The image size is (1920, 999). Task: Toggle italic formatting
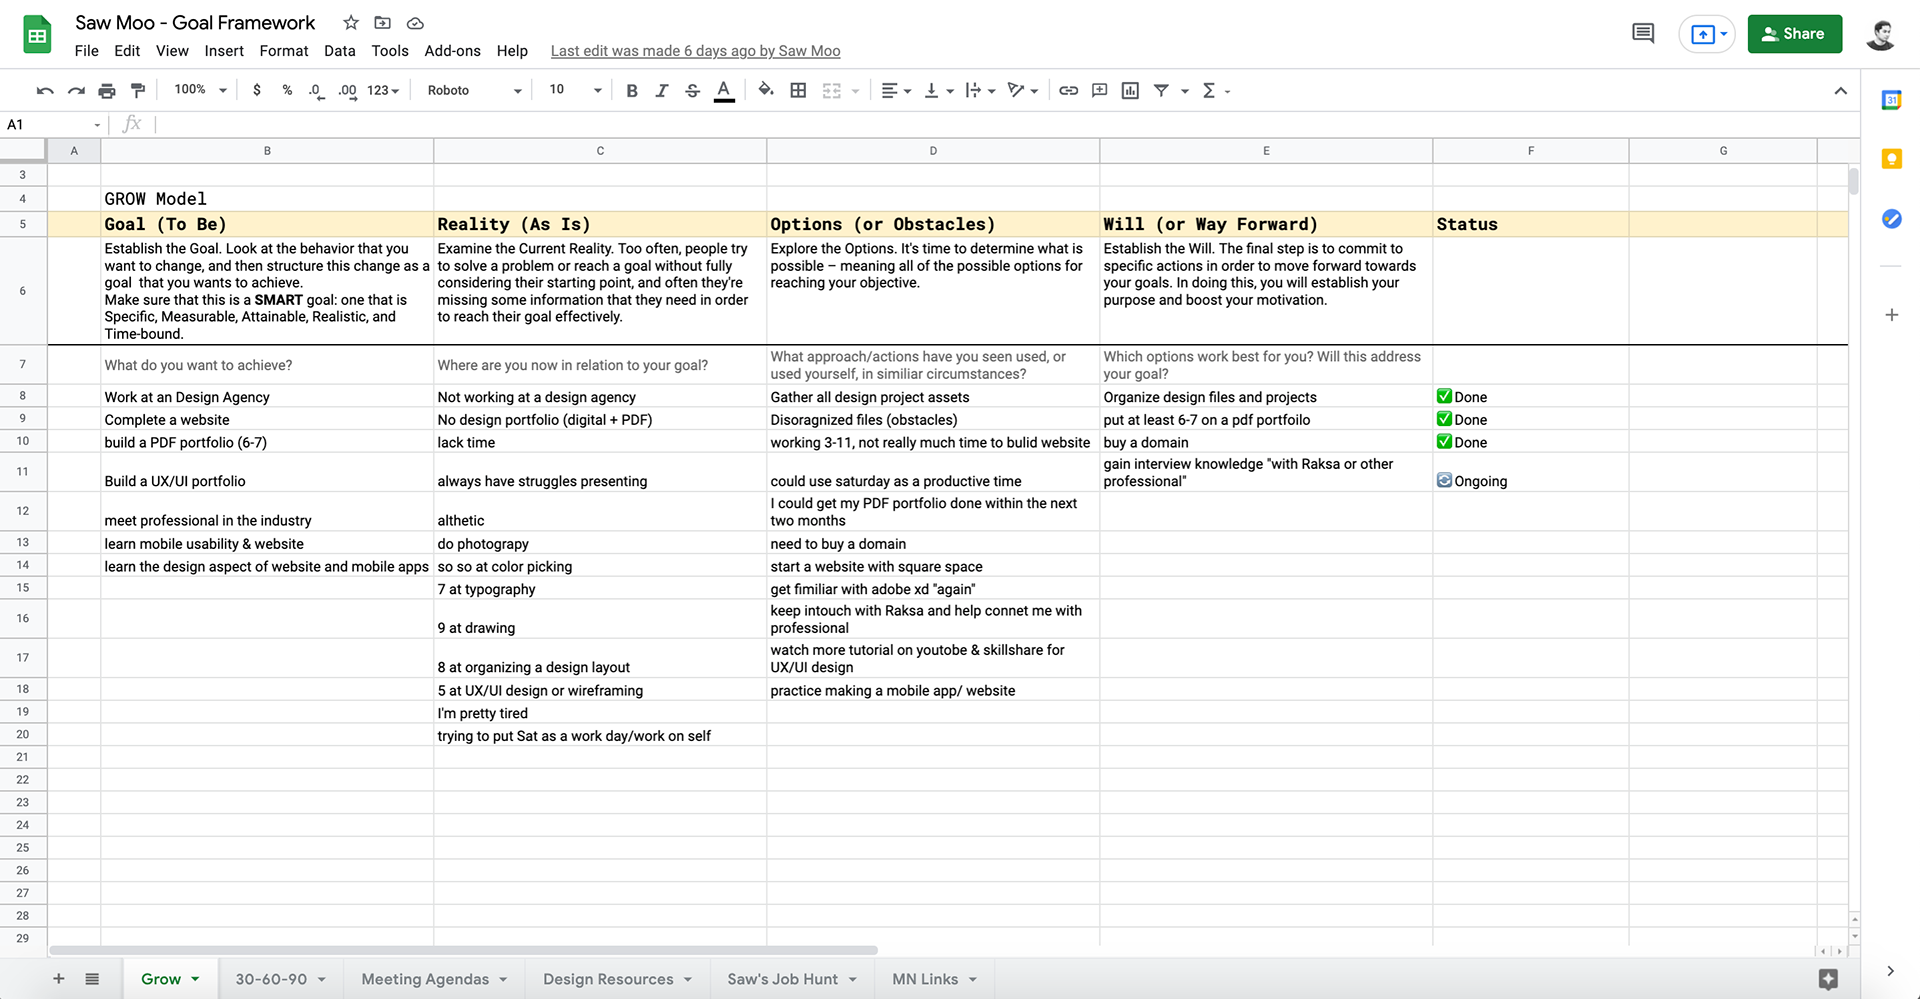(x=661, y=91)
